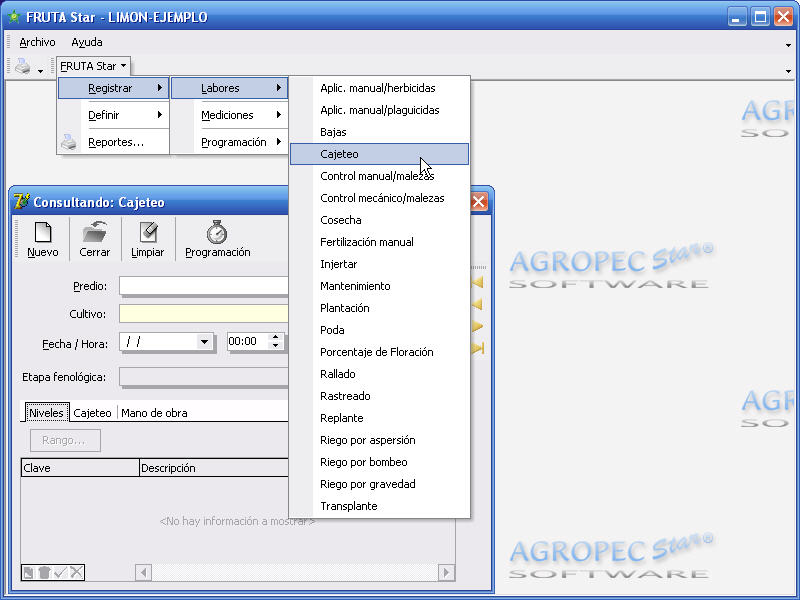The image size is (800, 600).
Task: Click the printer icon beside Reportes
Action: pos(69,142)
